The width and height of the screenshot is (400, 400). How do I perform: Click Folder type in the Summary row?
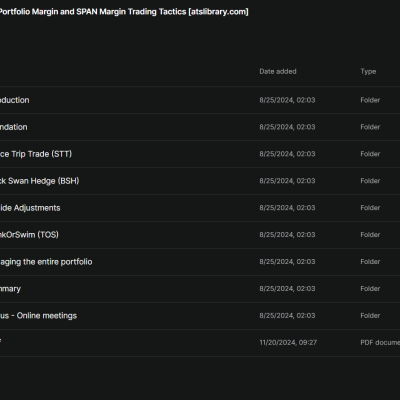tap(370, 289)
